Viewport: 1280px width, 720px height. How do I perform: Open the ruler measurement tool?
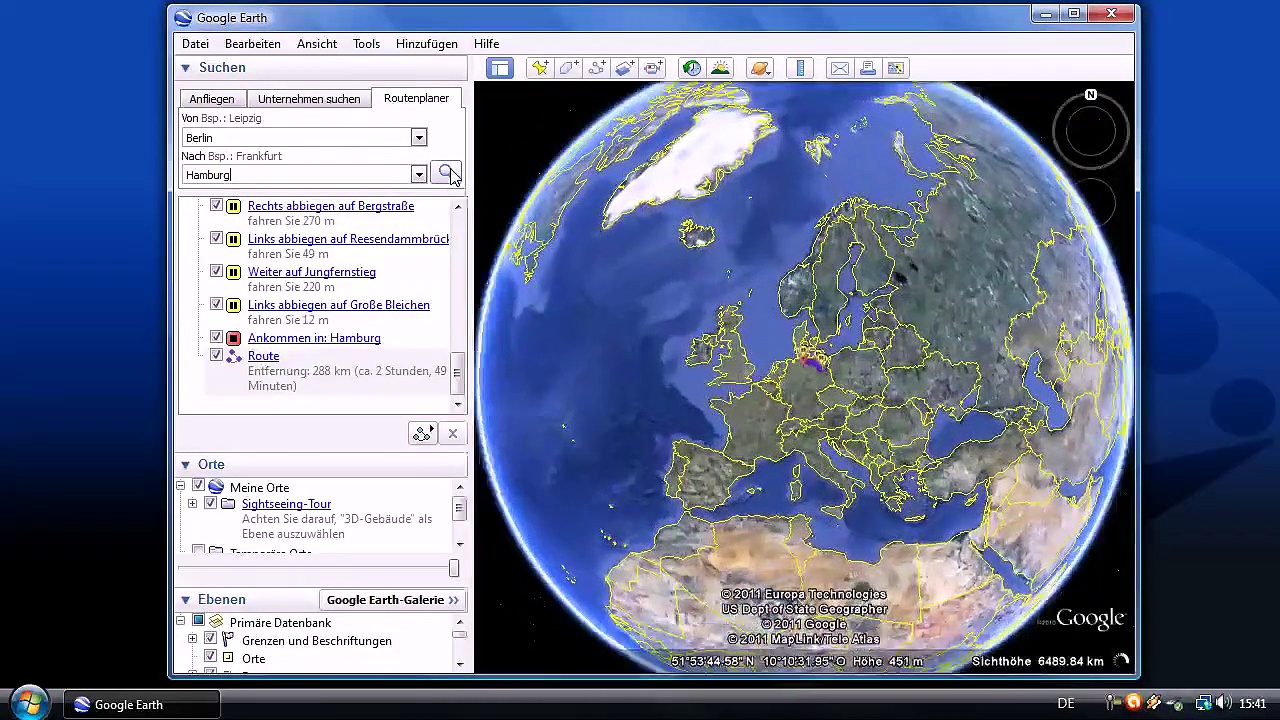[799, 68]
